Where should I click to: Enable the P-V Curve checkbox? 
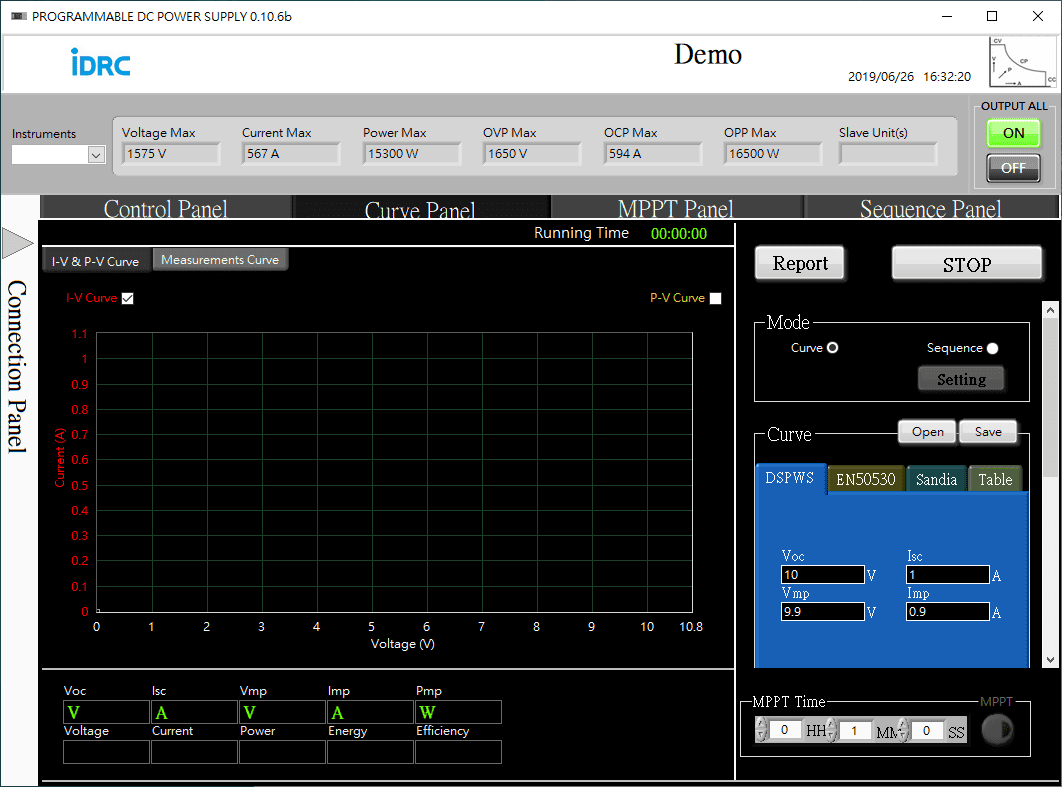[715, 298]
